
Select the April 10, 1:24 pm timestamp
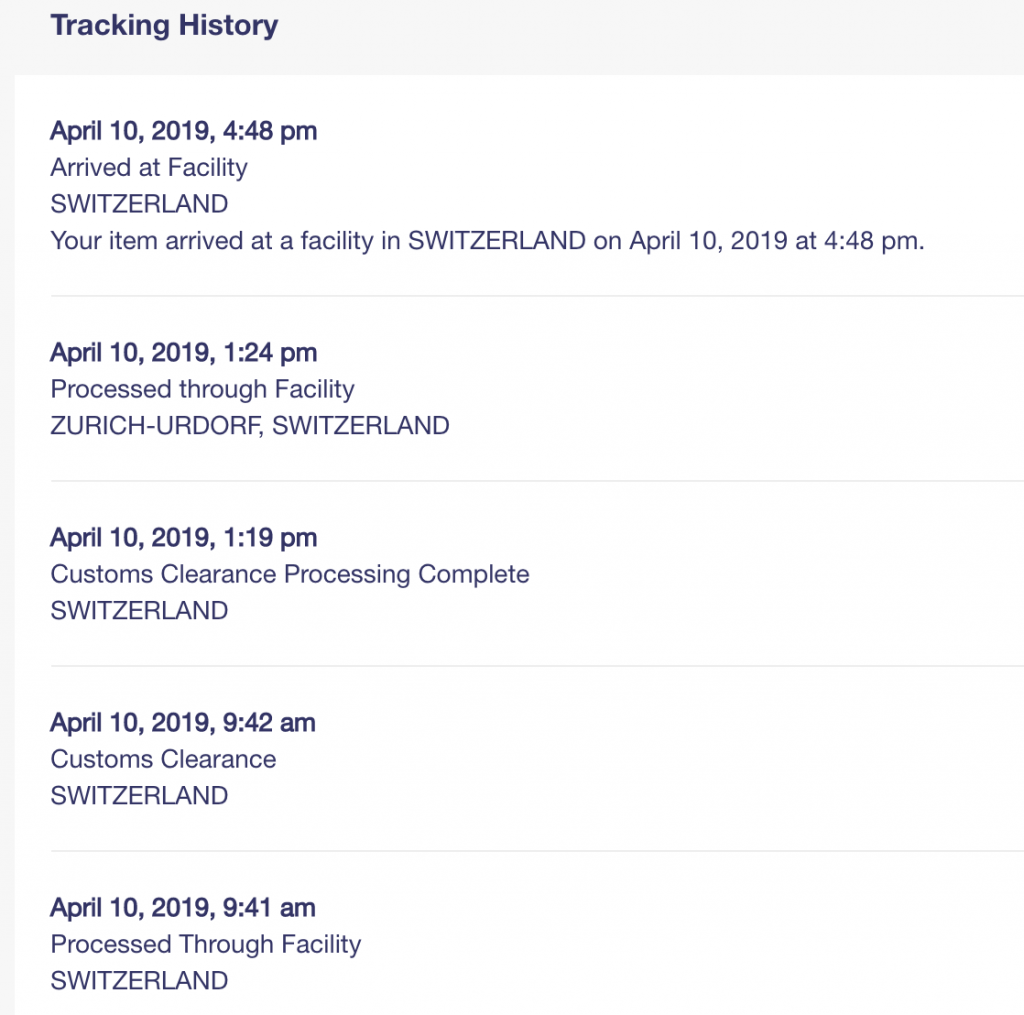point(183,352)
